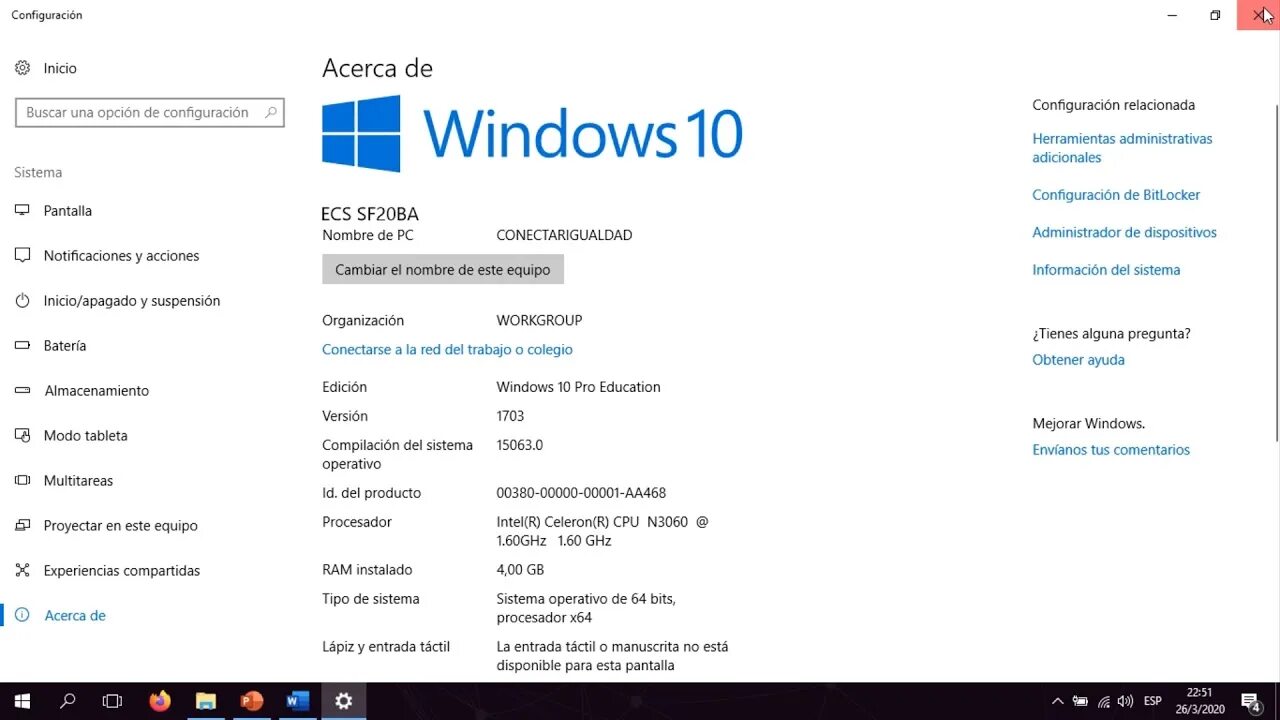
Task: Click the RAM value 4,00 GB
Action: [x=520, y=570]
